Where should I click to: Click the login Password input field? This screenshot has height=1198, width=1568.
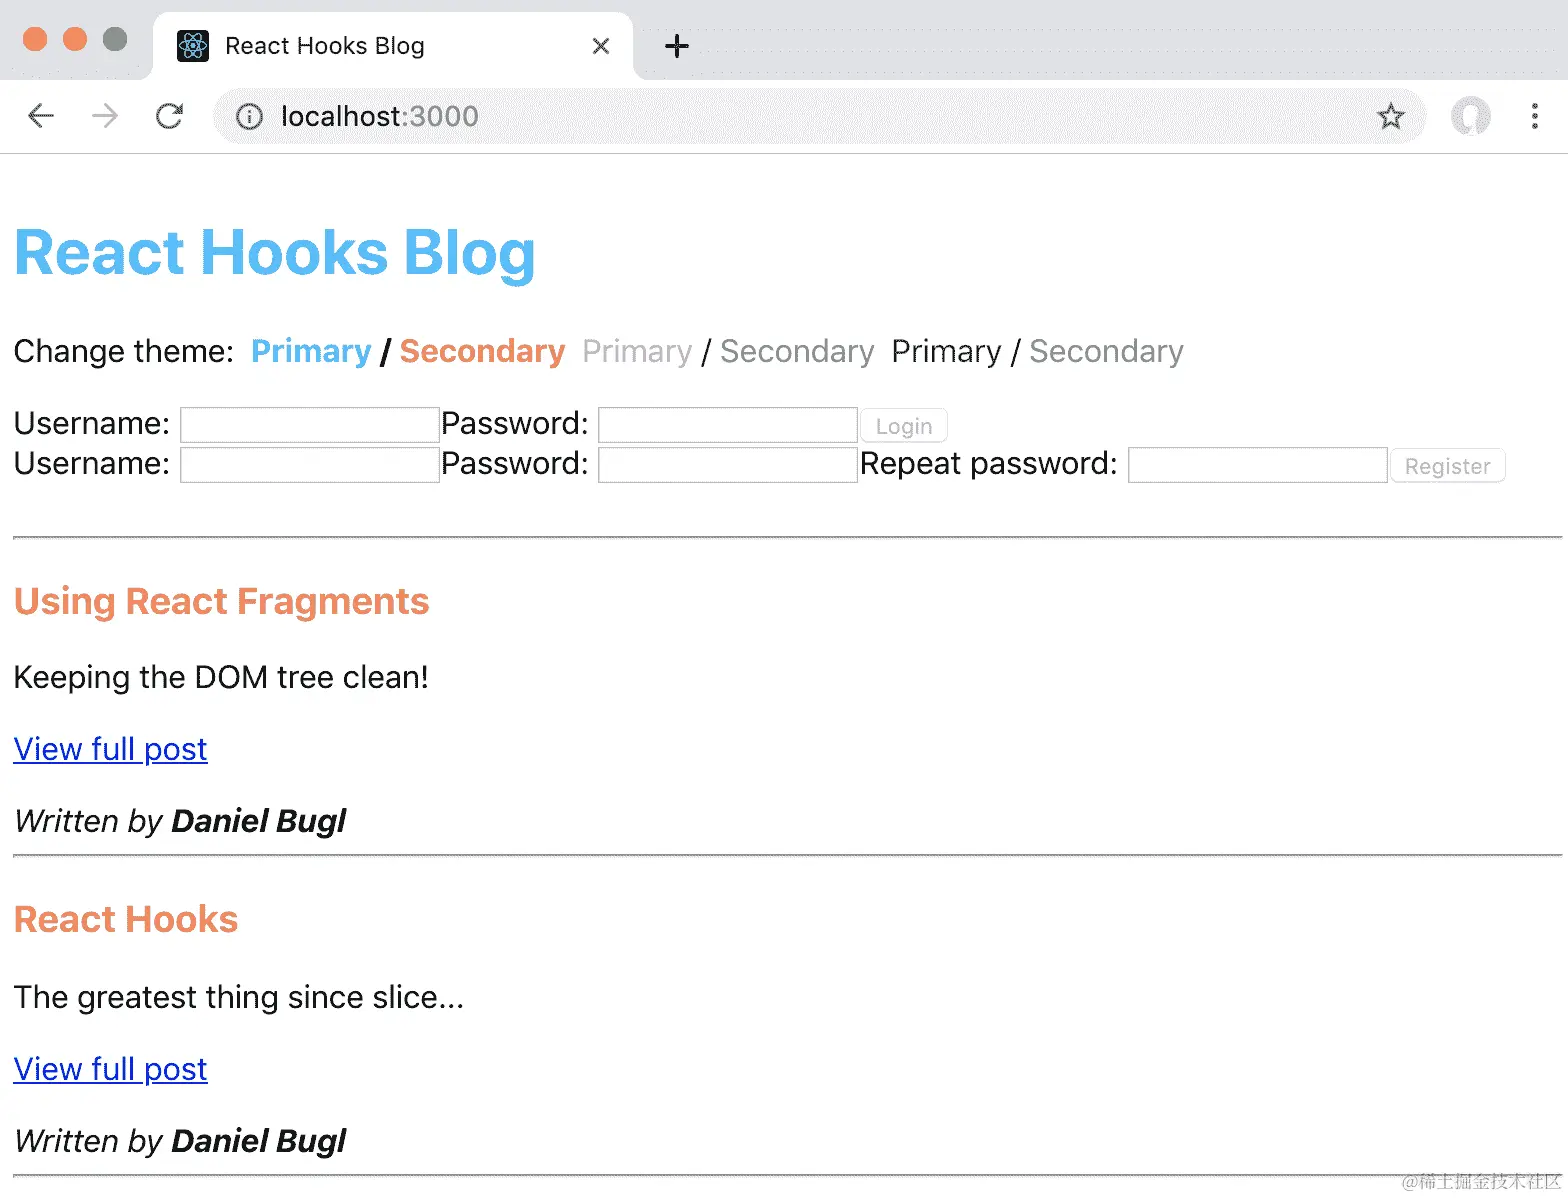pos(727,425)
